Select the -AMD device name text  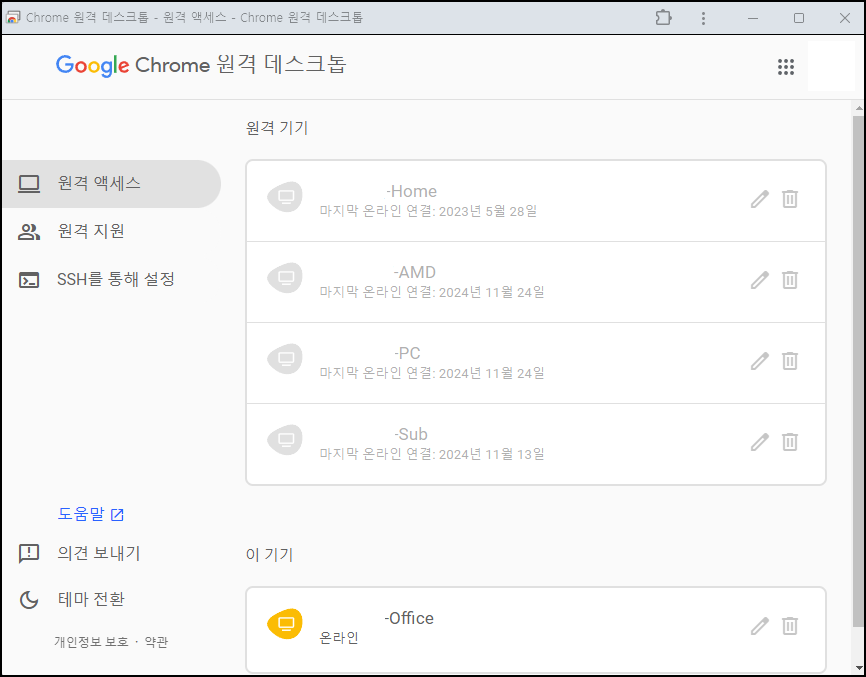[414, 272]
